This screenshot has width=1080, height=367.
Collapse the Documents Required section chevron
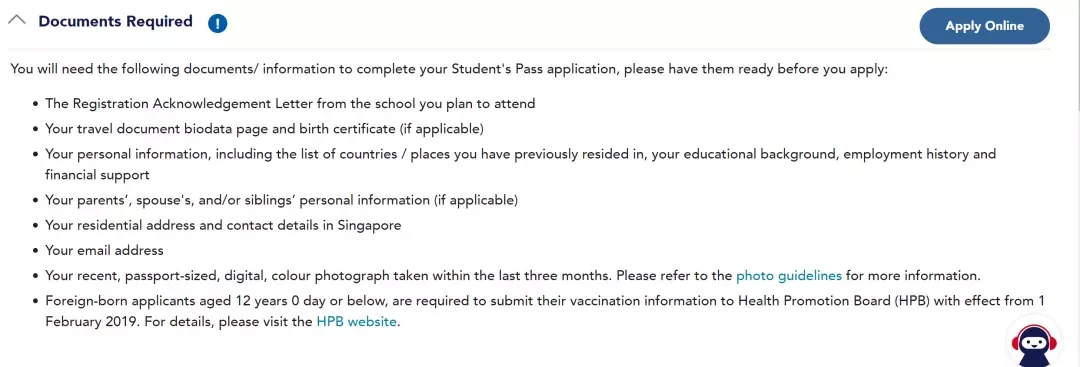(17, 21)
